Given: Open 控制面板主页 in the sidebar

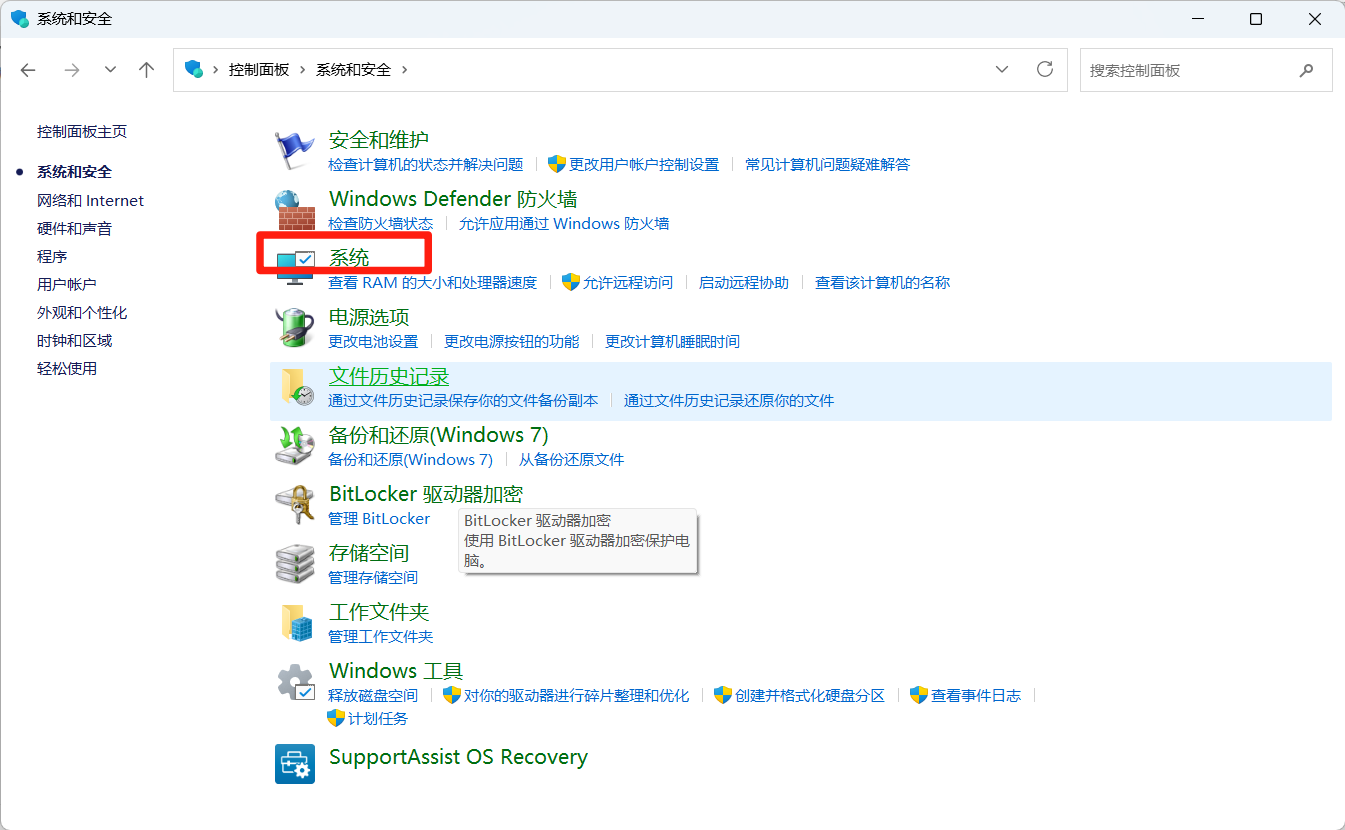Looking at the screenshot, I should [x=82, y=132].
